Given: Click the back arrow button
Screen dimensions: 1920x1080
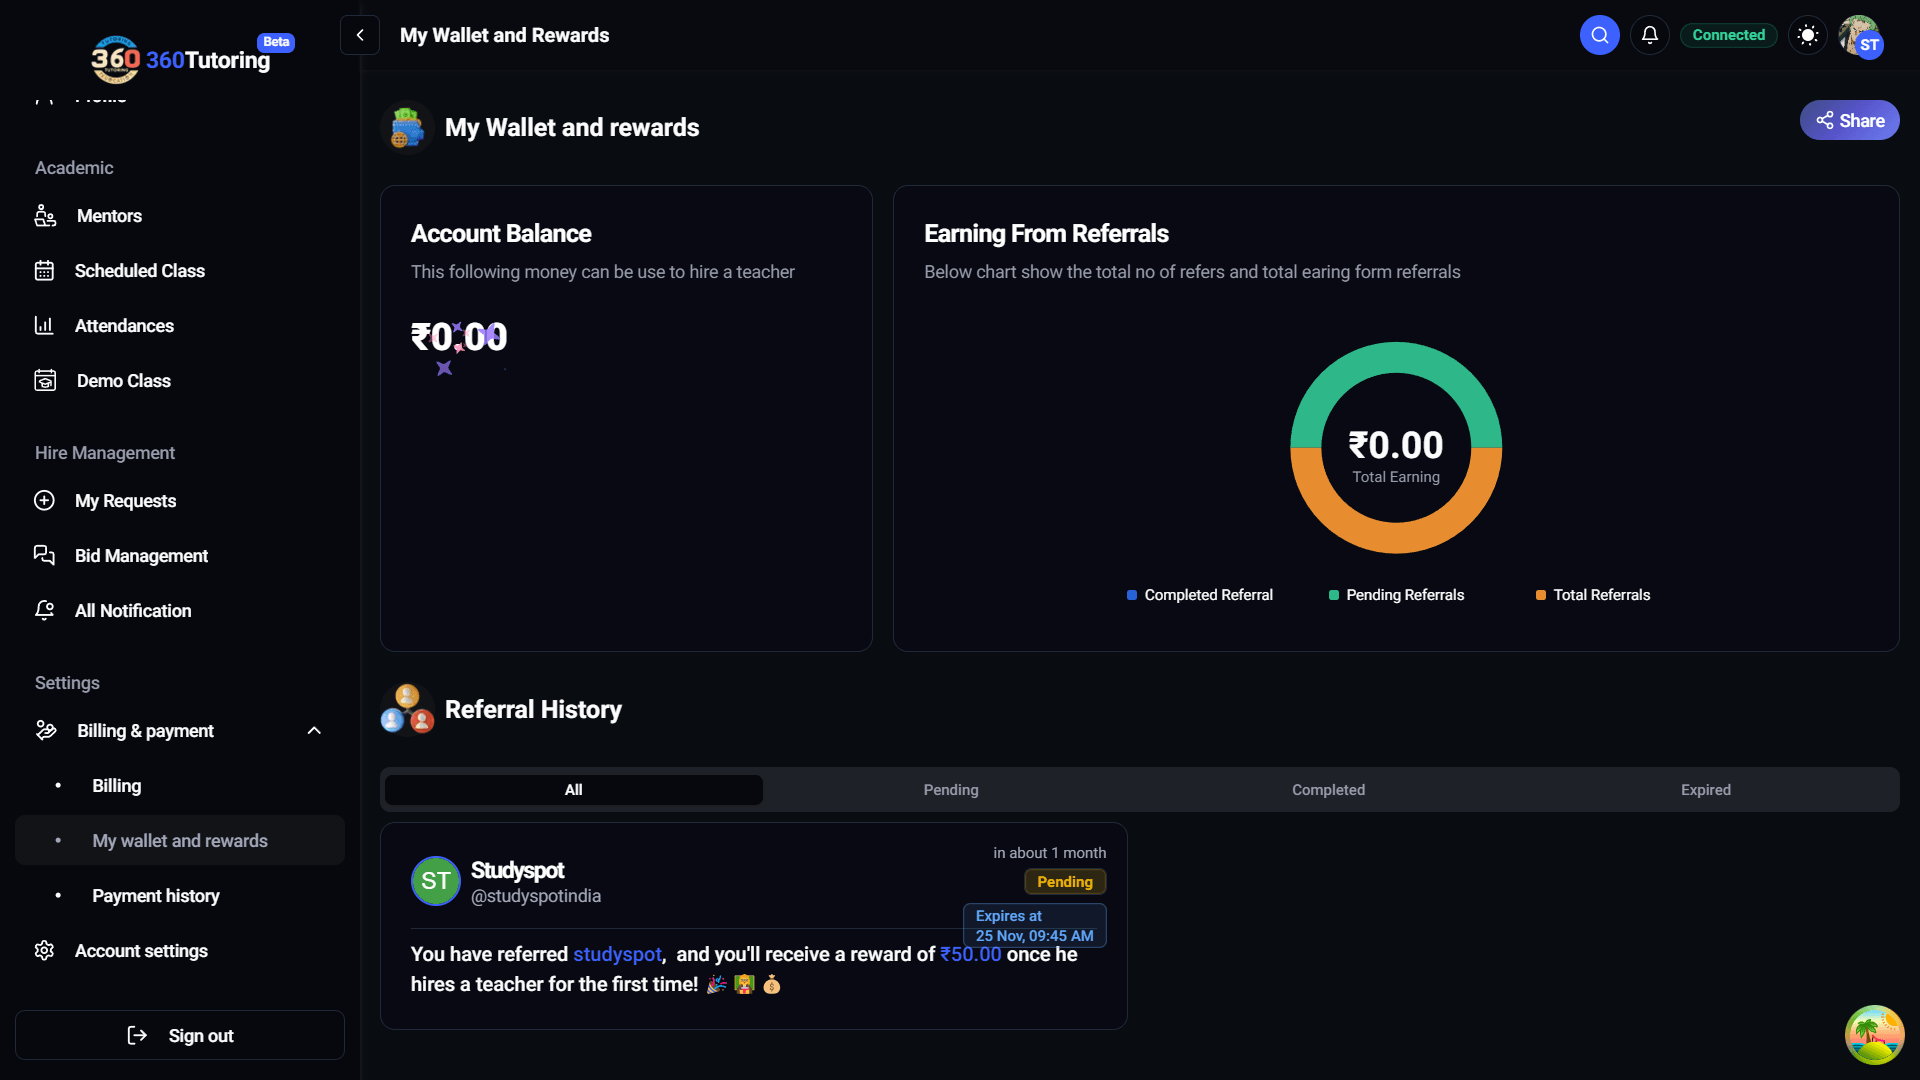Looking at the screenshot, I should coord(360,35).
